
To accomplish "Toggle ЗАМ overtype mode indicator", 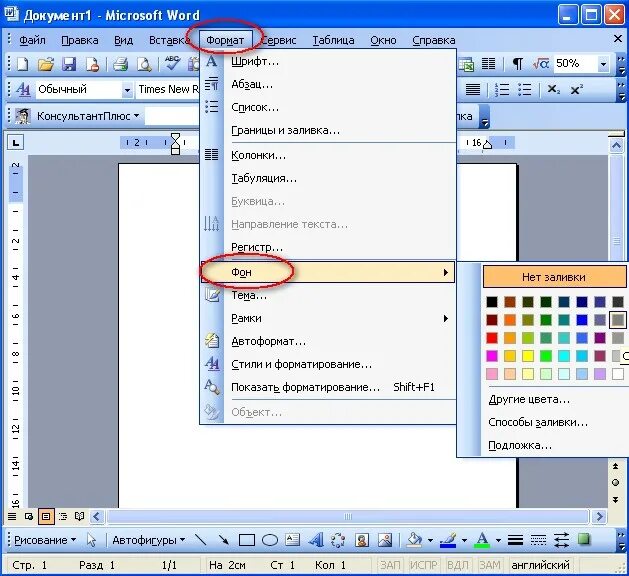I will point(490,565).
